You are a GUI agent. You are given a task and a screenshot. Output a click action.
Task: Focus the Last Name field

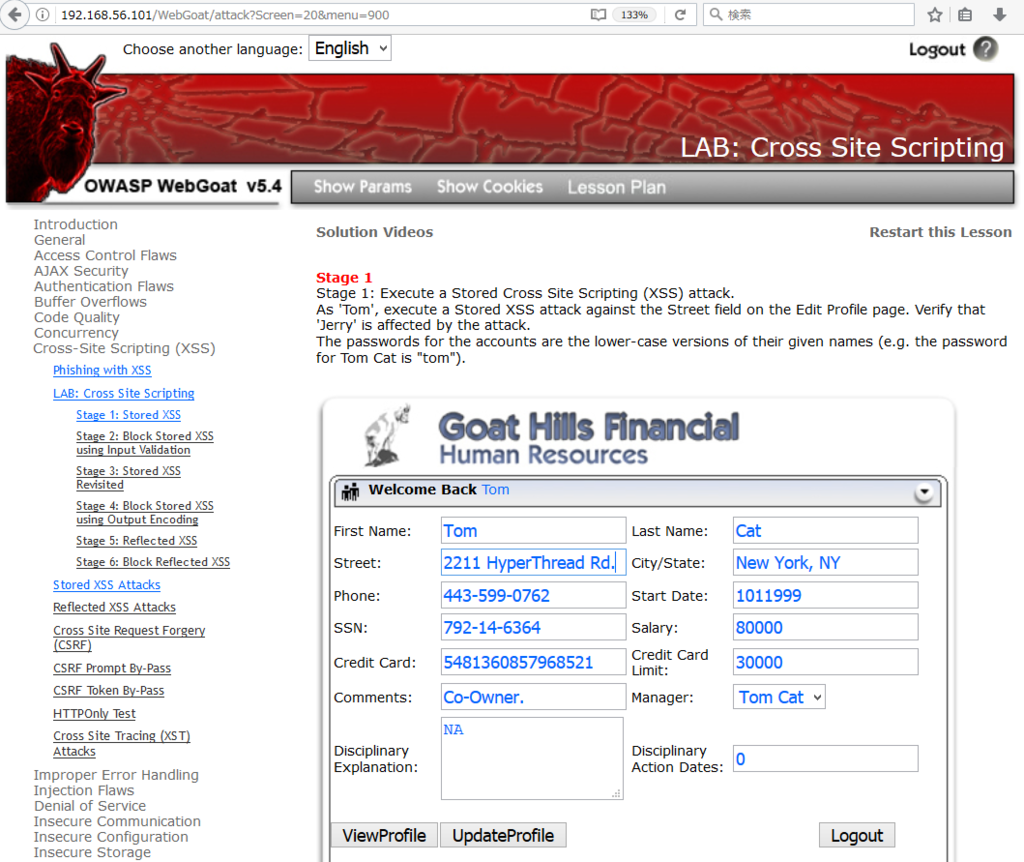[x=825, y=531]
